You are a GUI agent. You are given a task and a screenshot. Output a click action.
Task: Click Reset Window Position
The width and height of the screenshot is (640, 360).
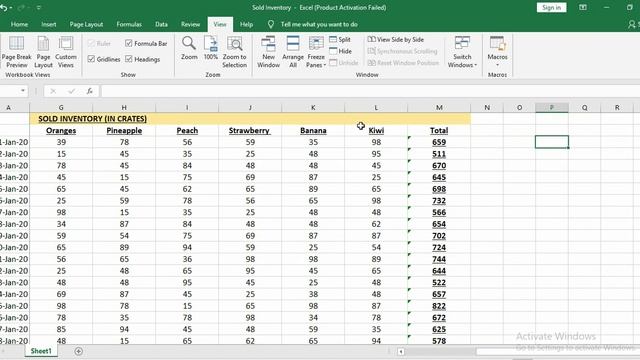403,63
